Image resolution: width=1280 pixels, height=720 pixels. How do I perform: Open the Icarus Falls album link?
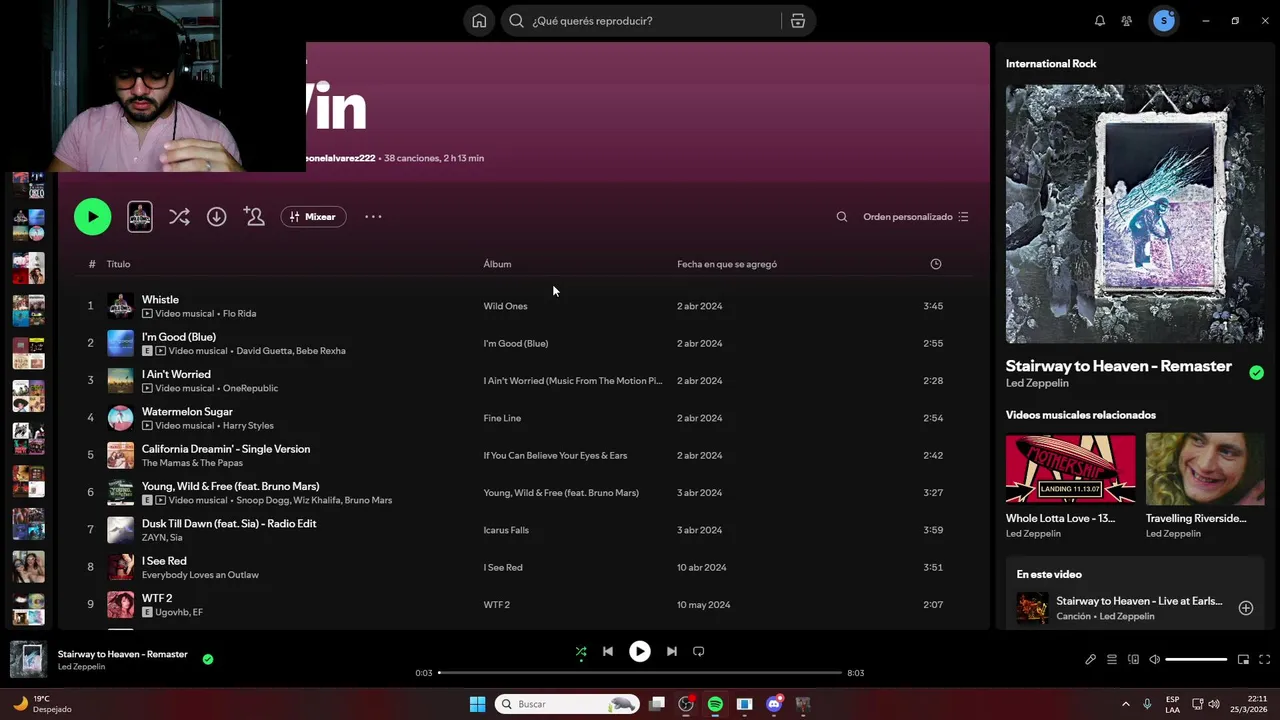(x=506, y=530)
